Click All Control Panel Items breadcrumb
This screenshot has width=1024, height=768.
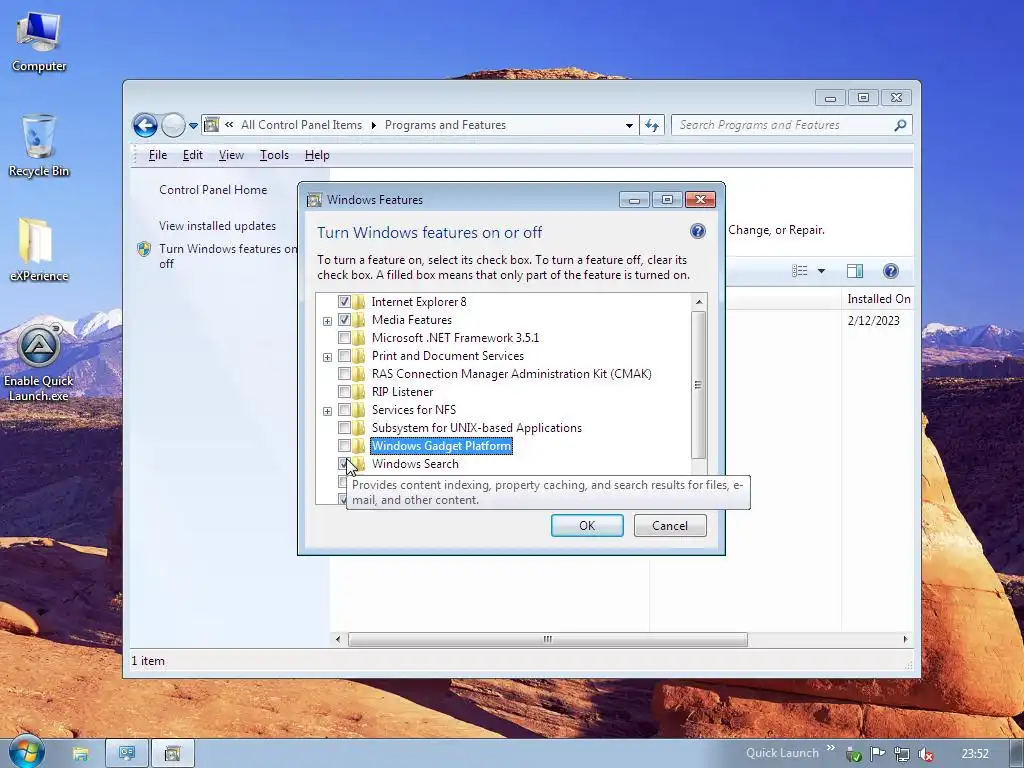pos(301,125)
